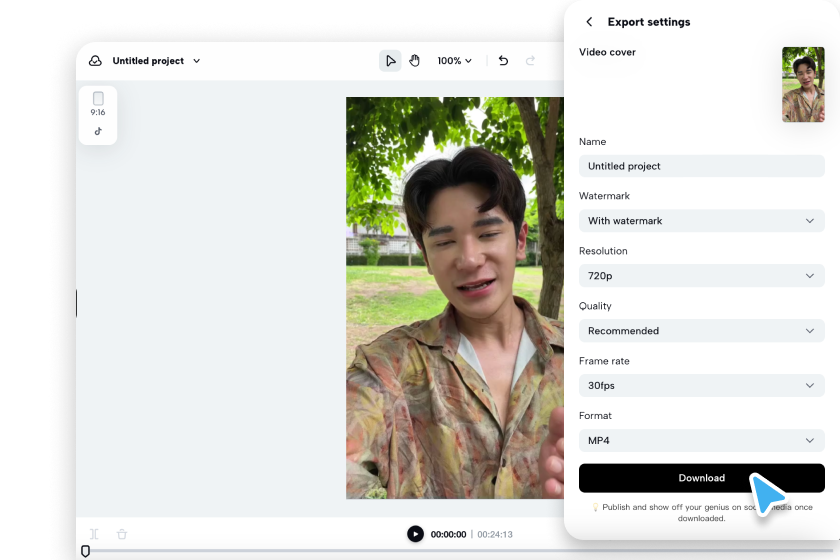840x560 pixels.
Task: Expand the Recommended quality dropdown
Action: (701, 331)
